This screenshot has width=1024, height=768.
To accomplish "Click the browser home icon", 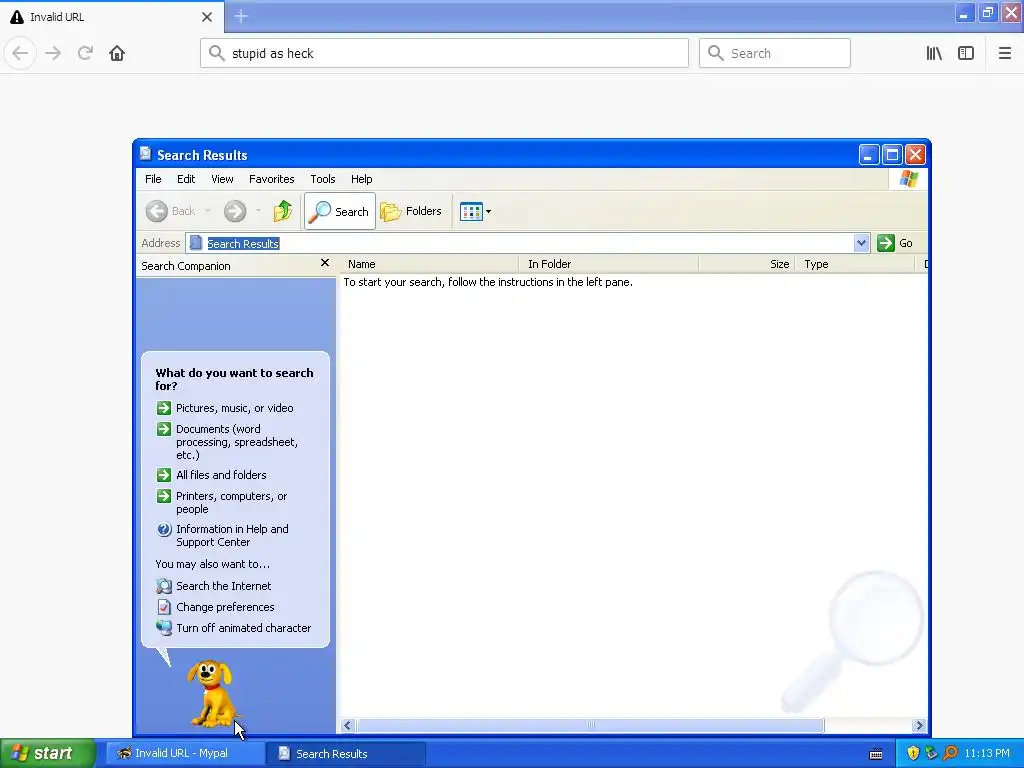I will 117,53.
